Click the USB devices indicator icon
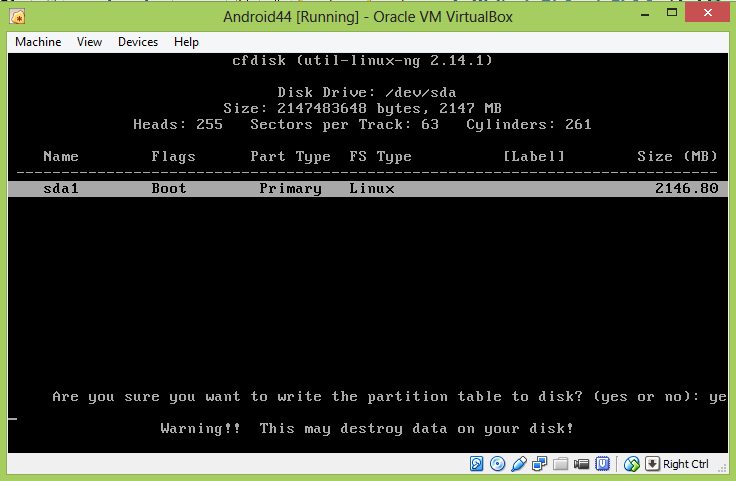The image size is (736, 481). coord(519,464)
